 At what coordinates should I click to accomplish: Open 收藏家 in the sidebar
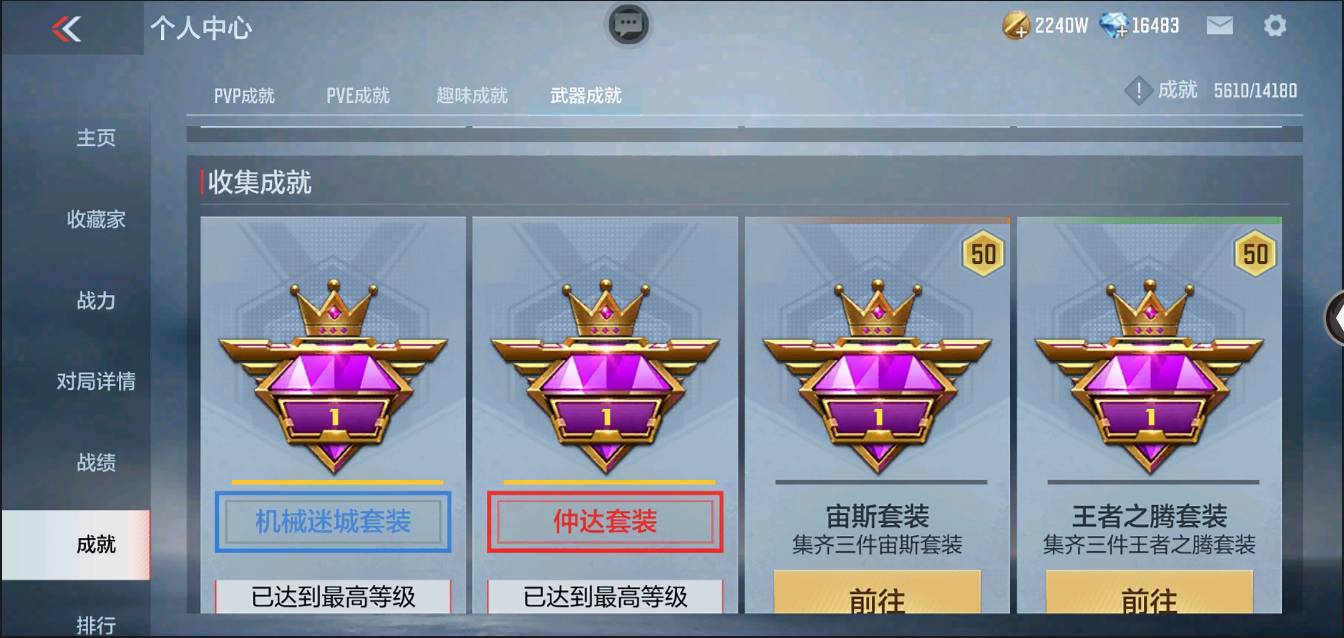pos(96,219)
